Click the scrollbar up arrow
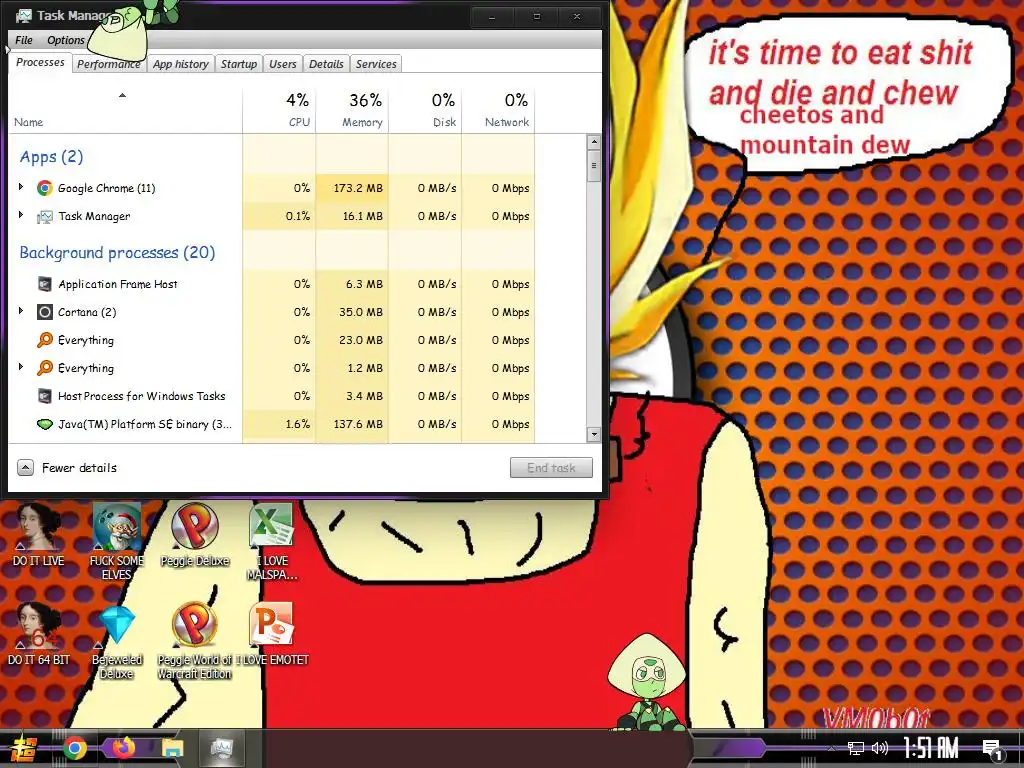The height and width of the screenshot is (768, 1024). 594,142
